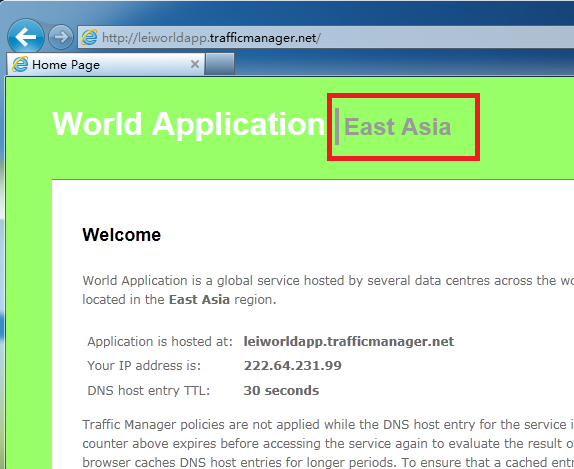Click the IE icon on Home Page tab
The width and height of the screenshot is (574, 469).
[x=20, y=64]
